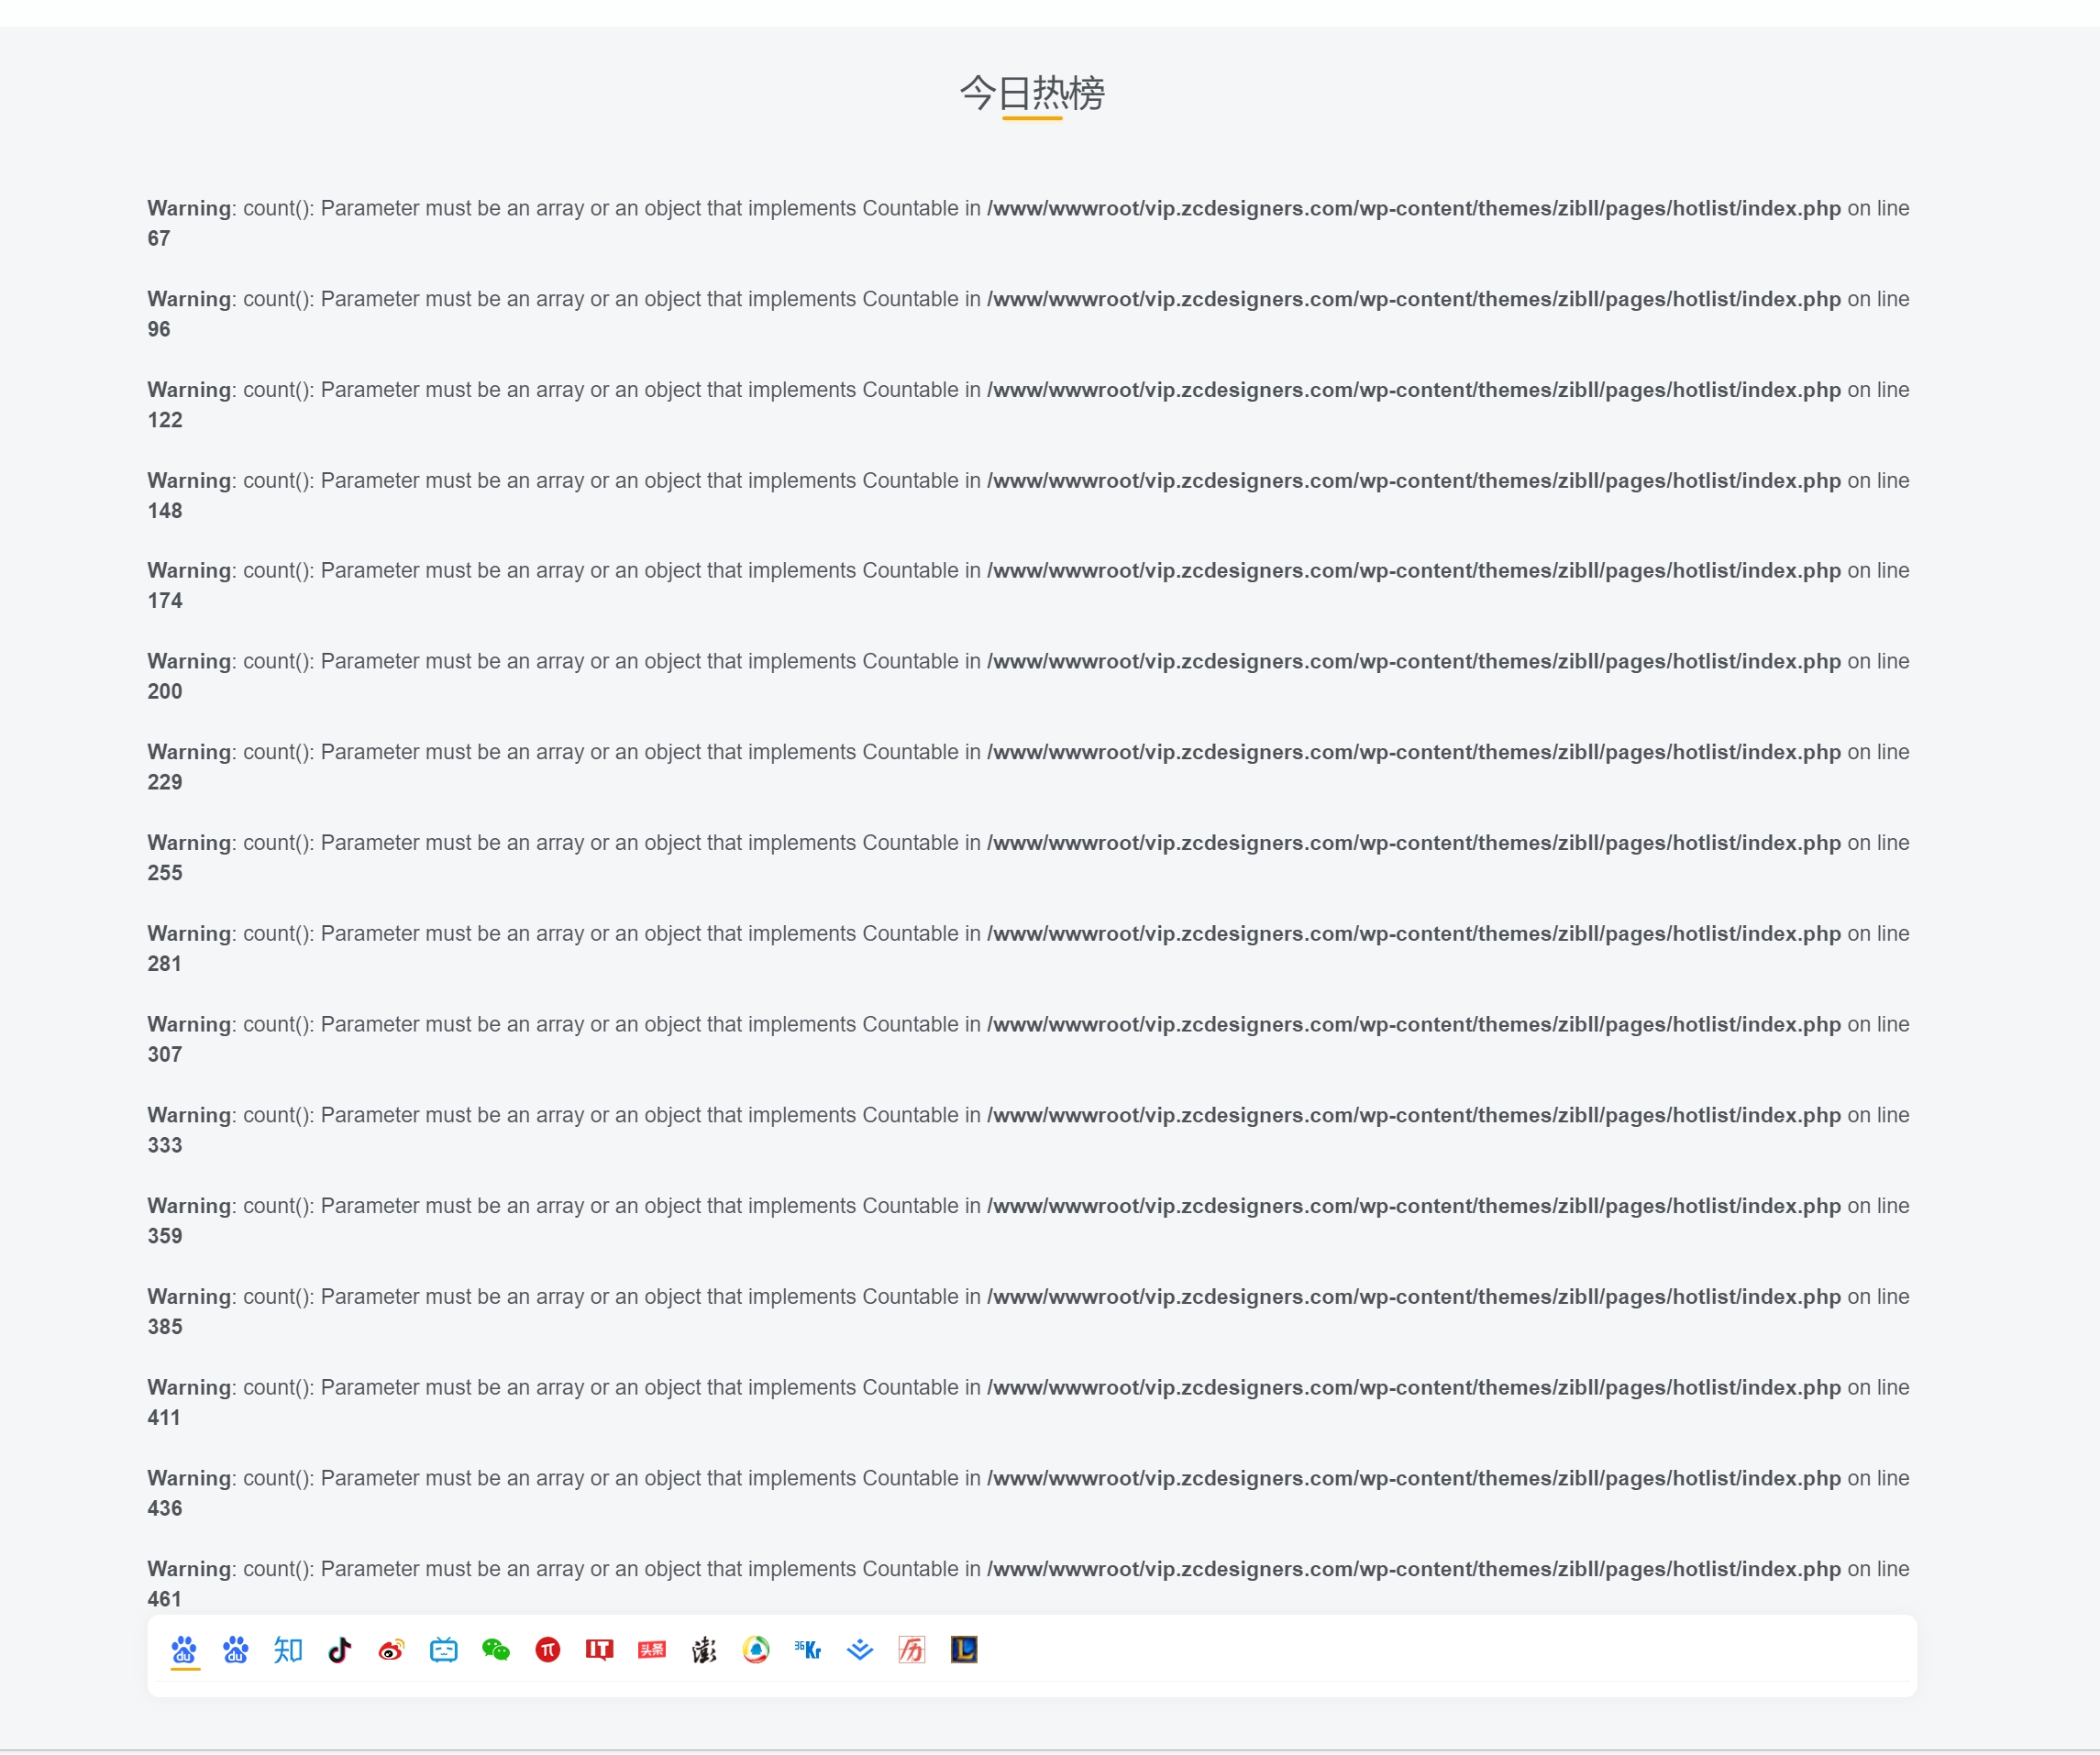
Task: Select the Weibo eye logo icon
Action: [x=392, y=1649]
